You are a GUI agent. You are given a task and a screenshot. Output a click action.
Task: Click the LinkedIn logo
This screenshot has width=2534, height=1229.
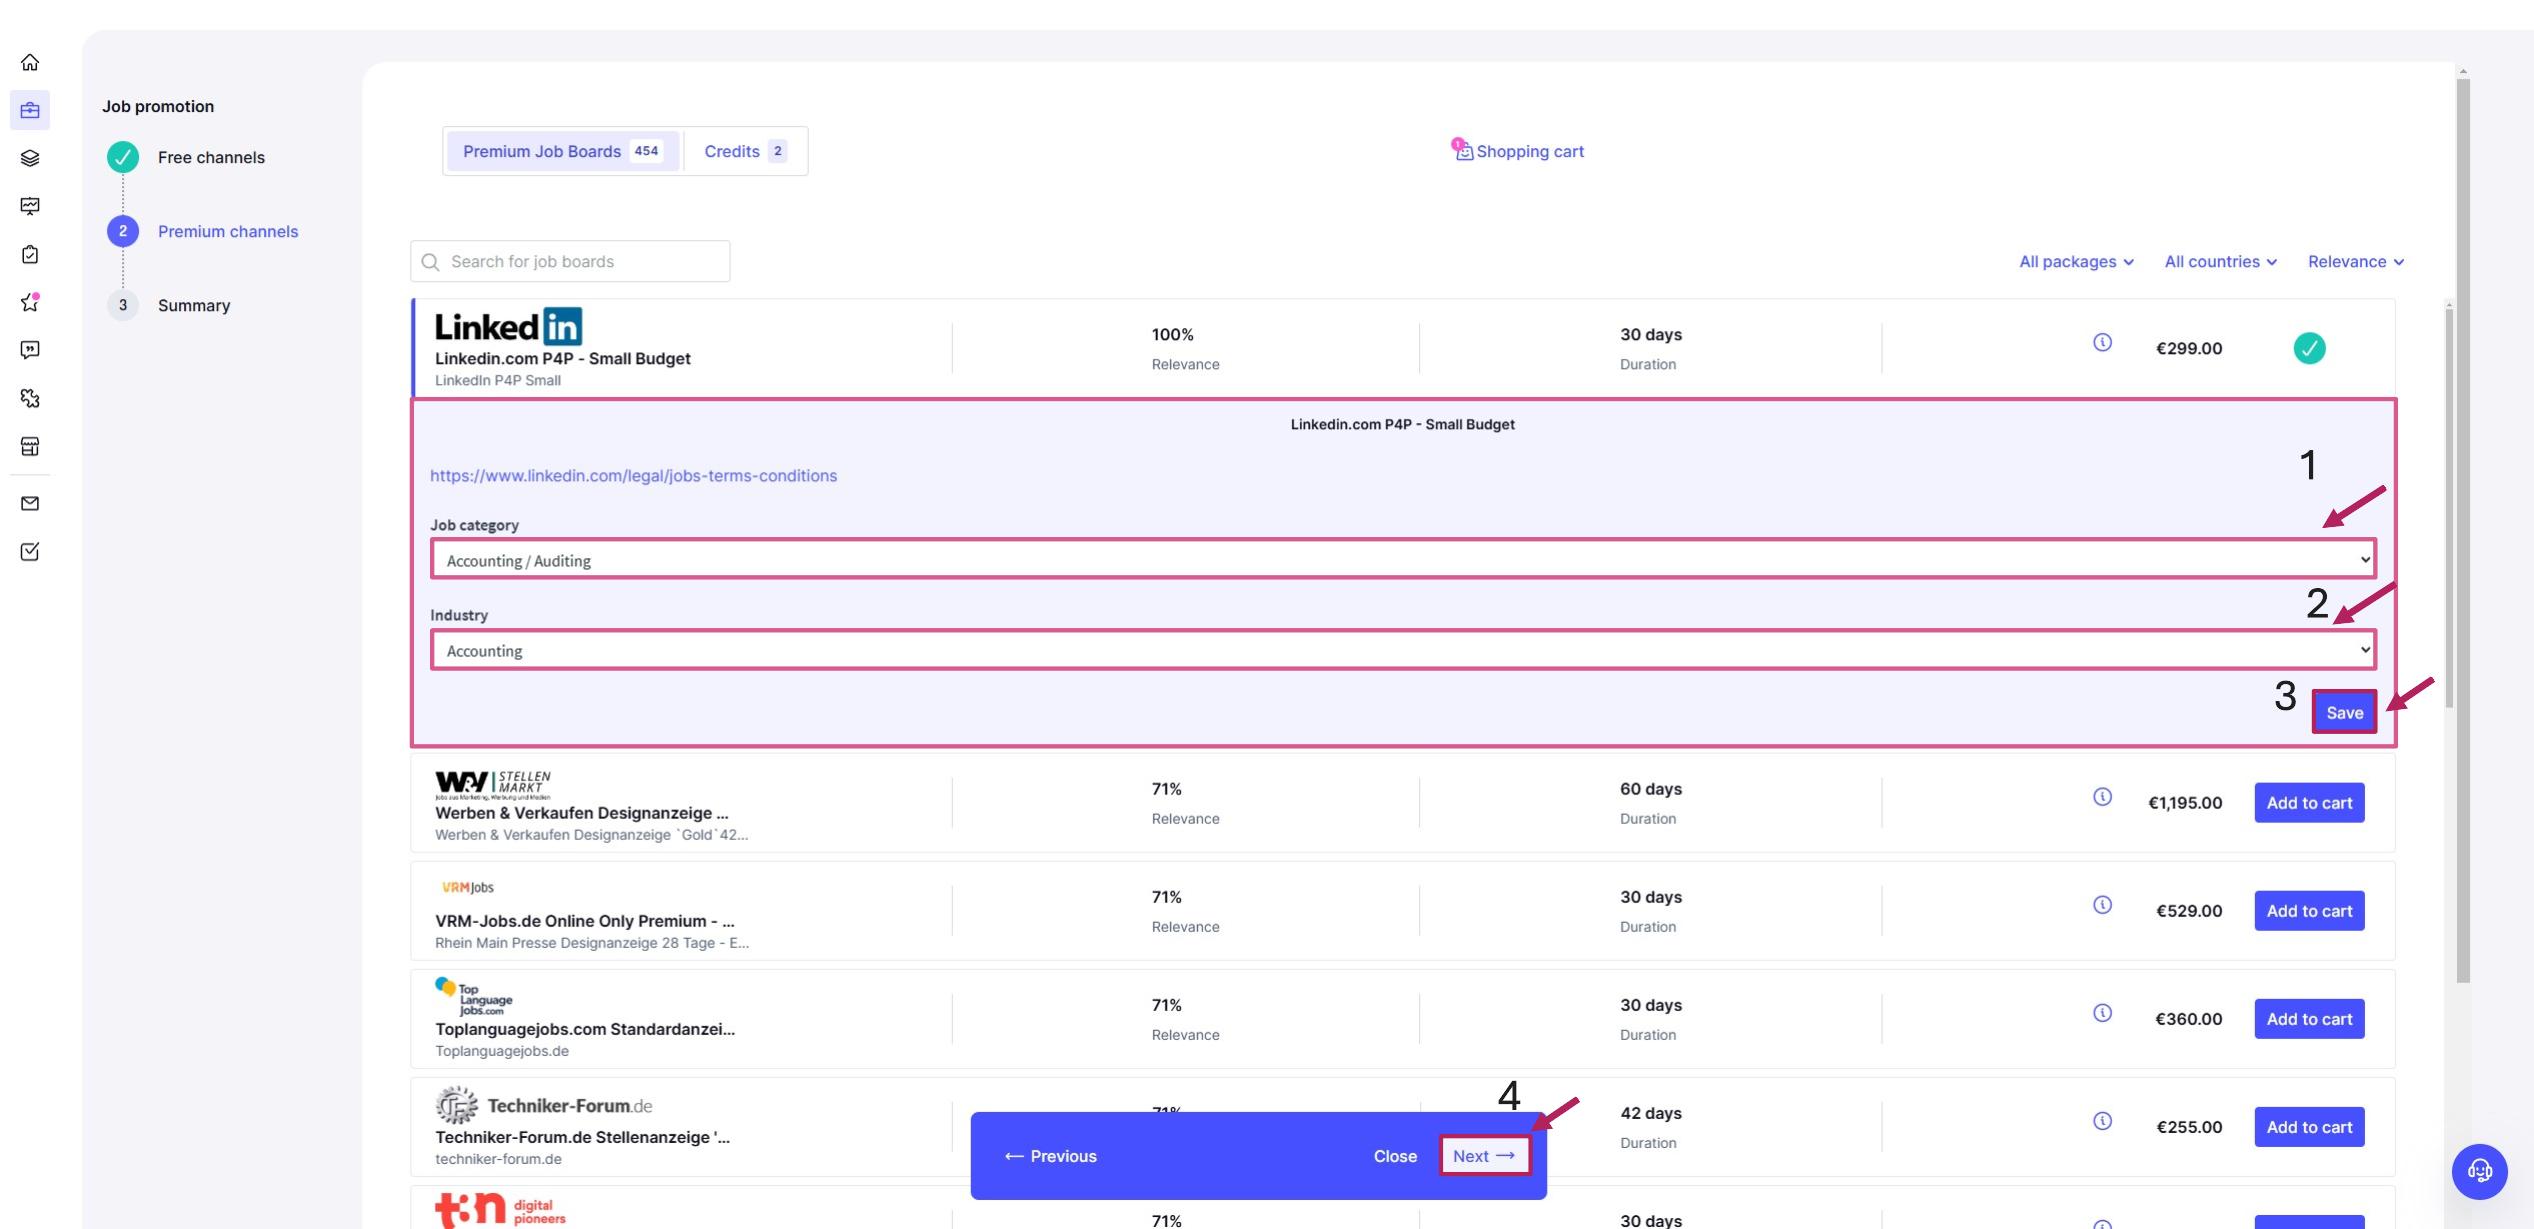(x=508, y=327)
